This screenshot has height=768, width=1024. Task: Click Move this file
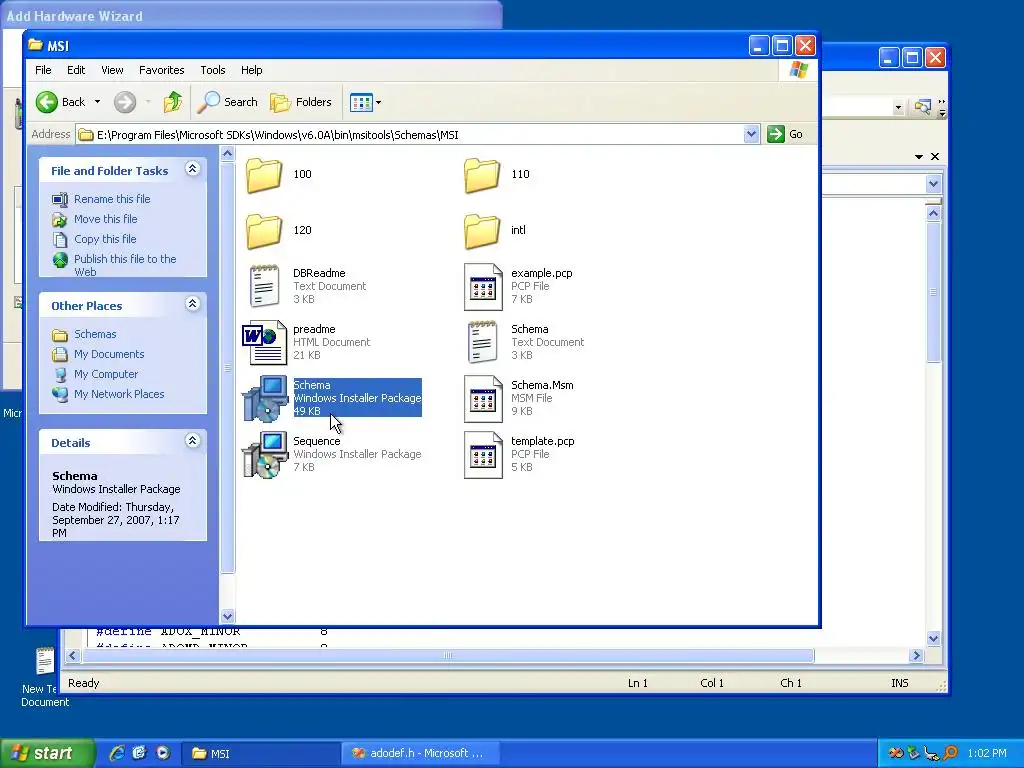pyautogui.click(x=105, y=219)
